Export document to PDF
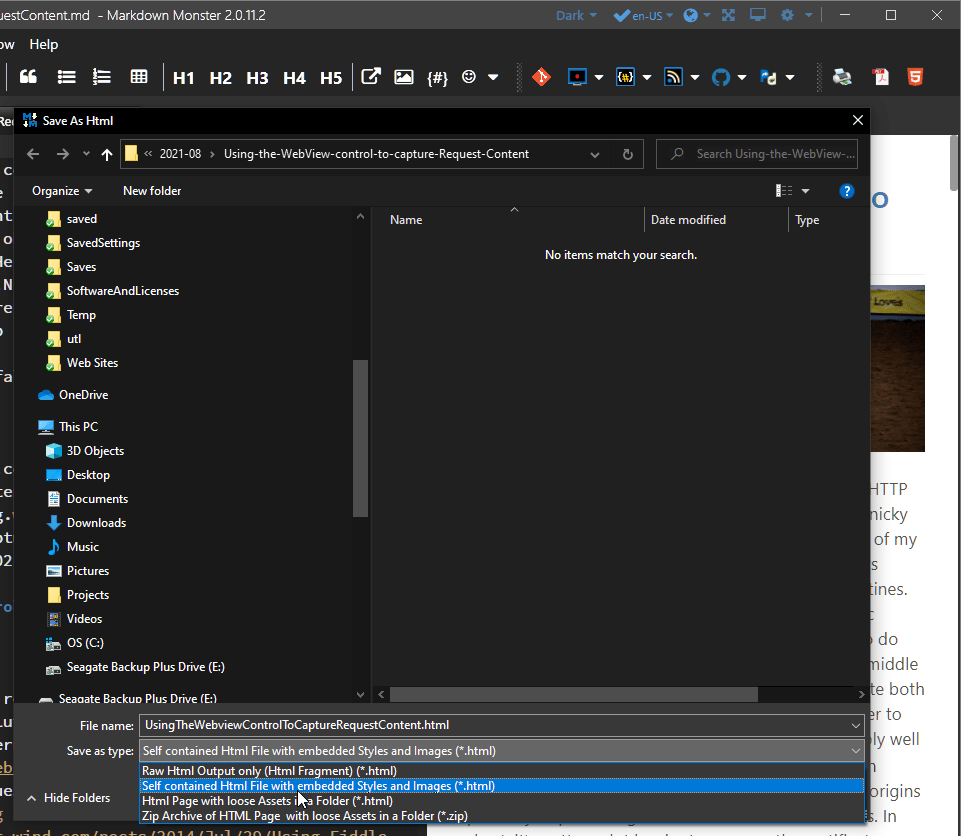 tap(881, 77)
